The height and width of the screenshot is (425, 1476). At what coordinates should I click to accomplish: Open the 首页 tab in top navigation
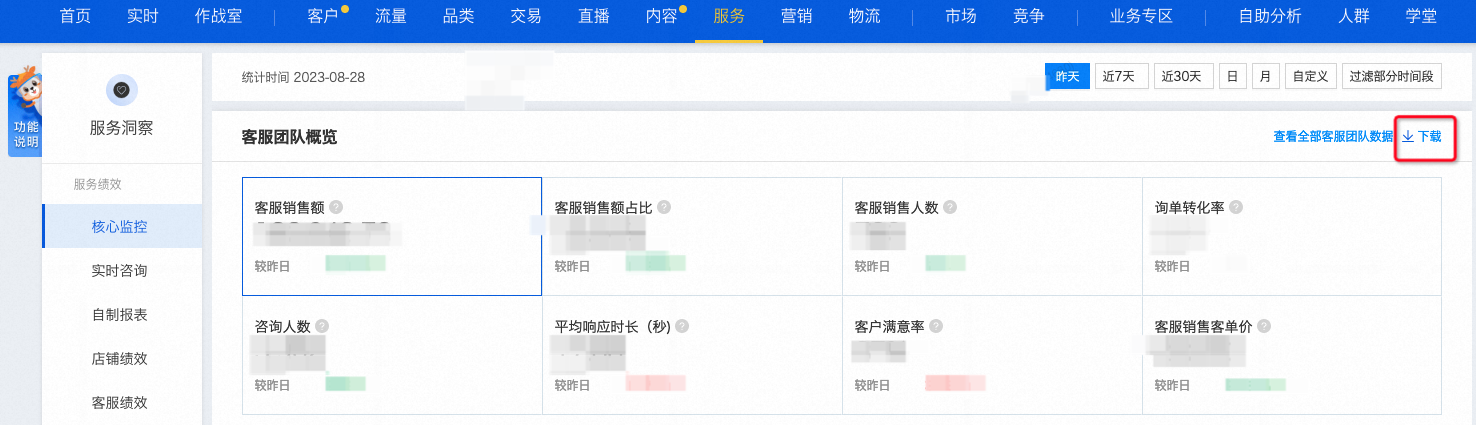click(x=75, y=17)
